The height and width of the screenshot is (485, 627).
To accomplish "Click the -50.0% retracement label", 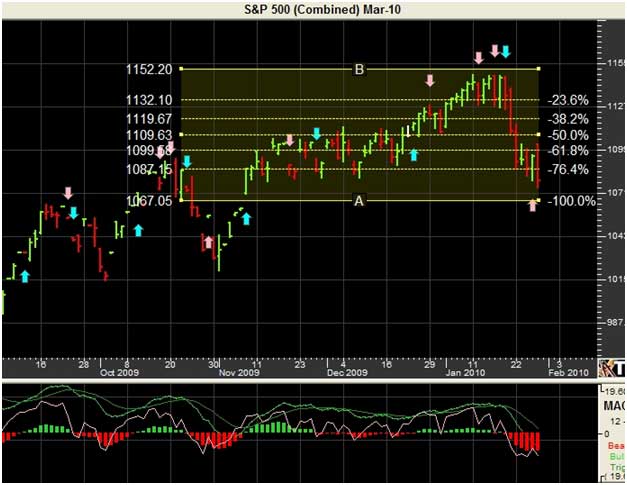I will pyautogui.click(x=568, y=135).
